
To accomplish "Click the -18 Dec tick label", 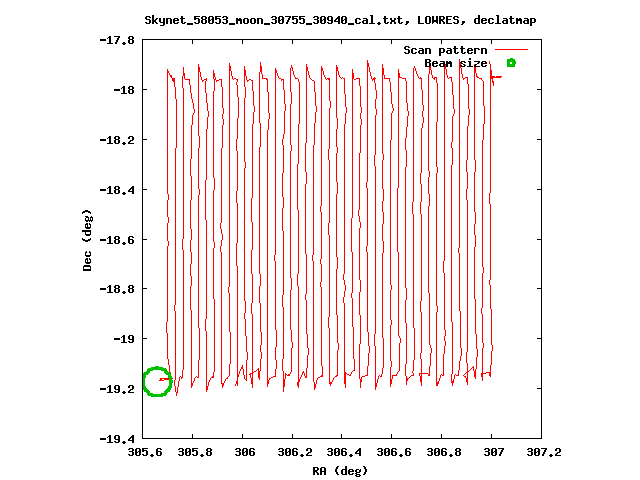I will coord(124,90).
